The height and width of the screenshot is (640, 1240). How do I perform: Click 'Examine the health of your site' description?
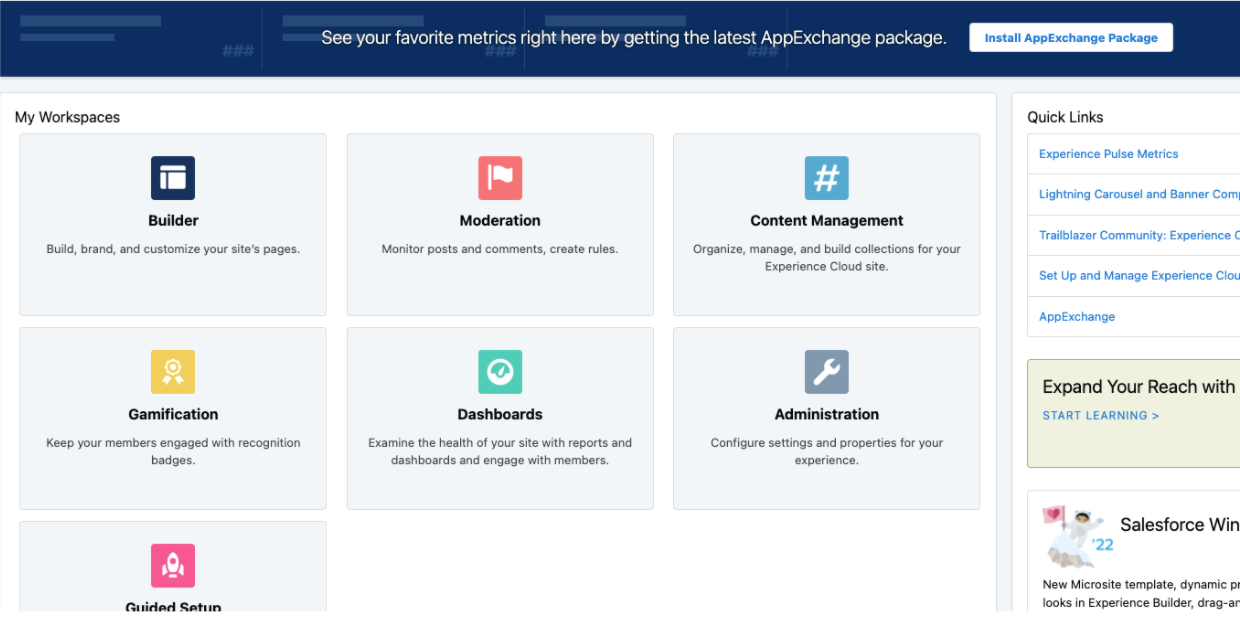pos(500,451)
